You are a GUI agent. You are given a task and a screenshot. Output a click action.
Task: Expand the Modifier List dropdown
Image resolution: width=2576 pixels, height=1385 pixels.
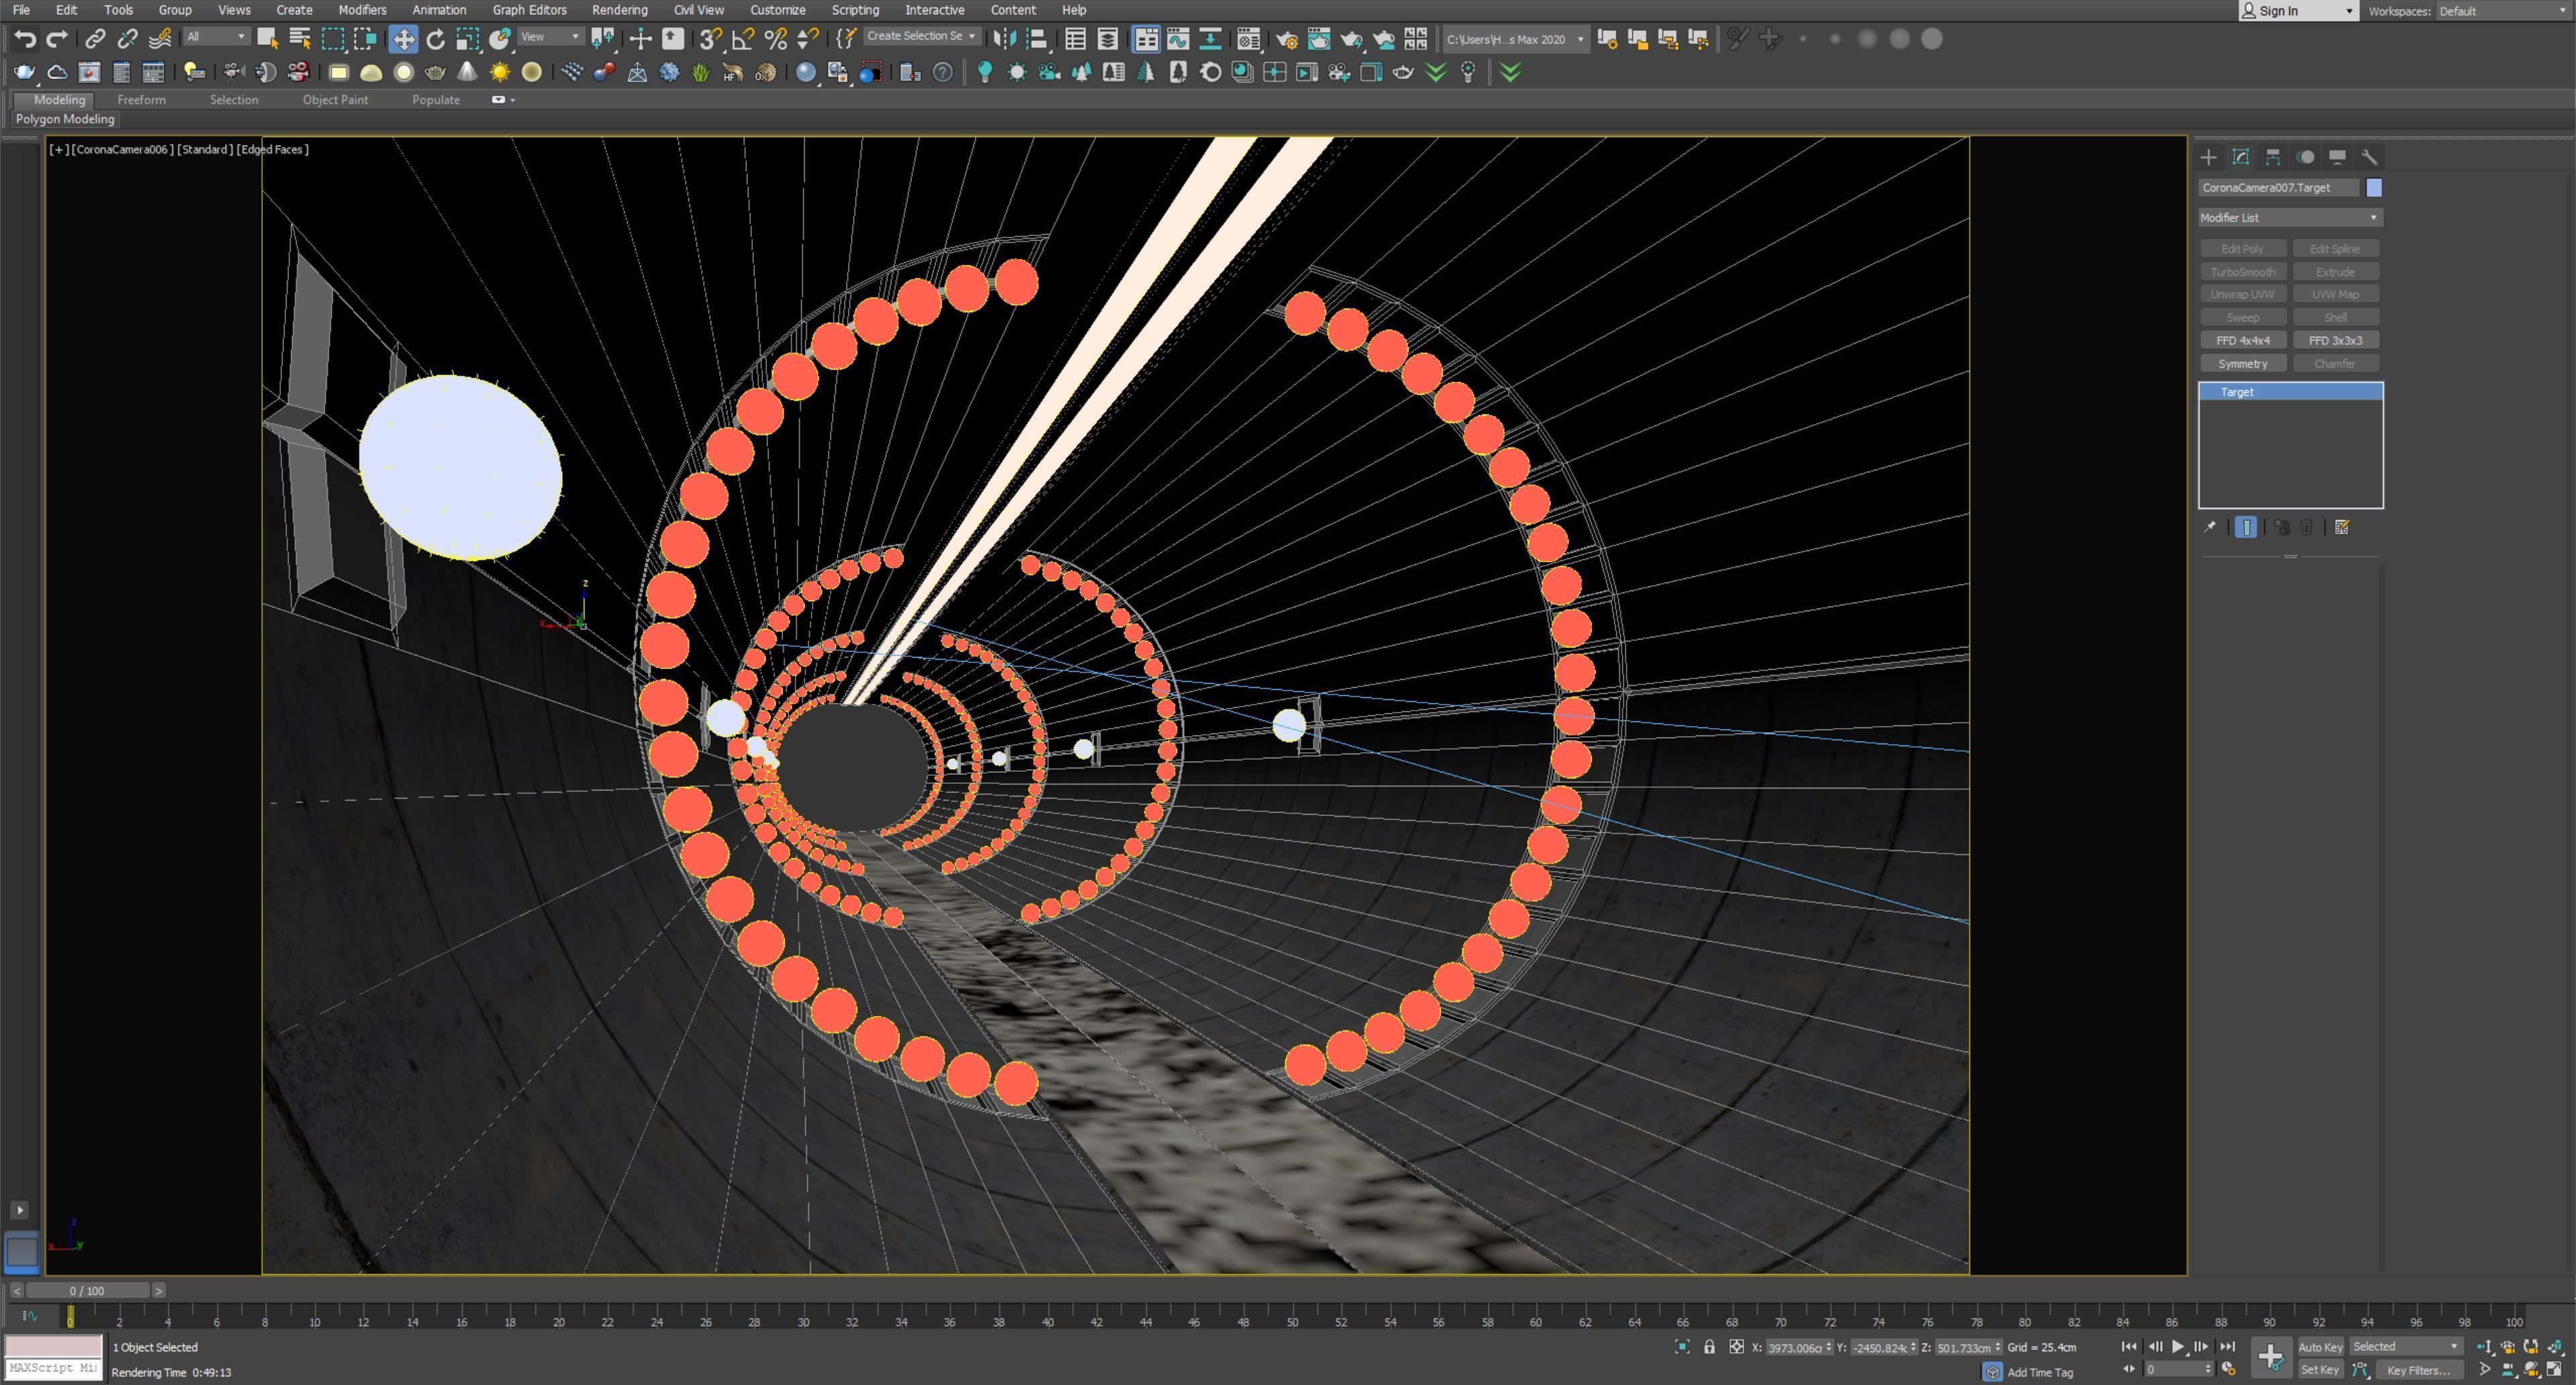(2289, 217)
